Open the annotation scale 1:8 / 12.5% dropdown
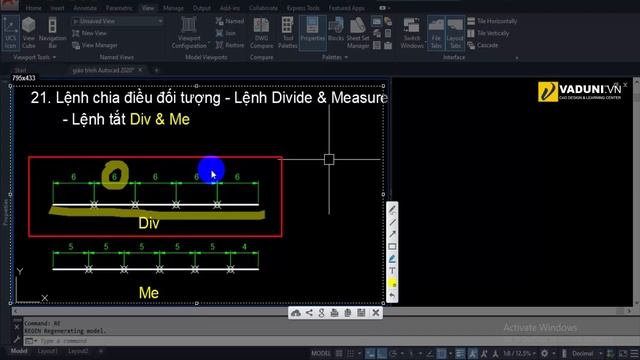This screenshot has height=360, width=640. 519,353
